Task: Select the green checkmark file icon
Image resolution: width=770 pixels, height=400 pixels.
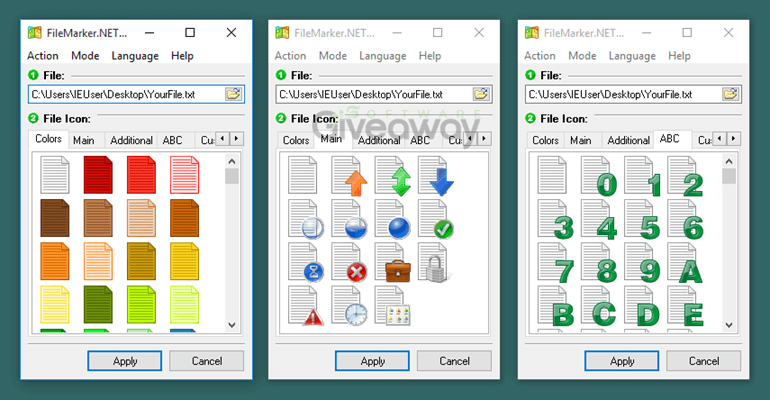Action: 436,219
